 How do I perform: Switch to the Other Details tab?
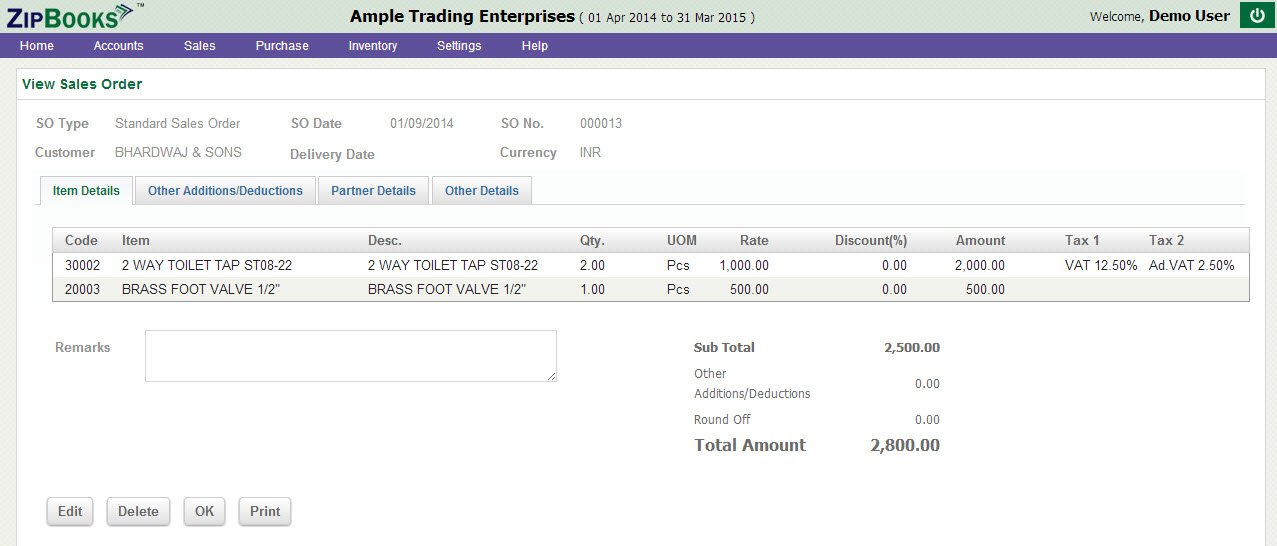tap(481, 191)
